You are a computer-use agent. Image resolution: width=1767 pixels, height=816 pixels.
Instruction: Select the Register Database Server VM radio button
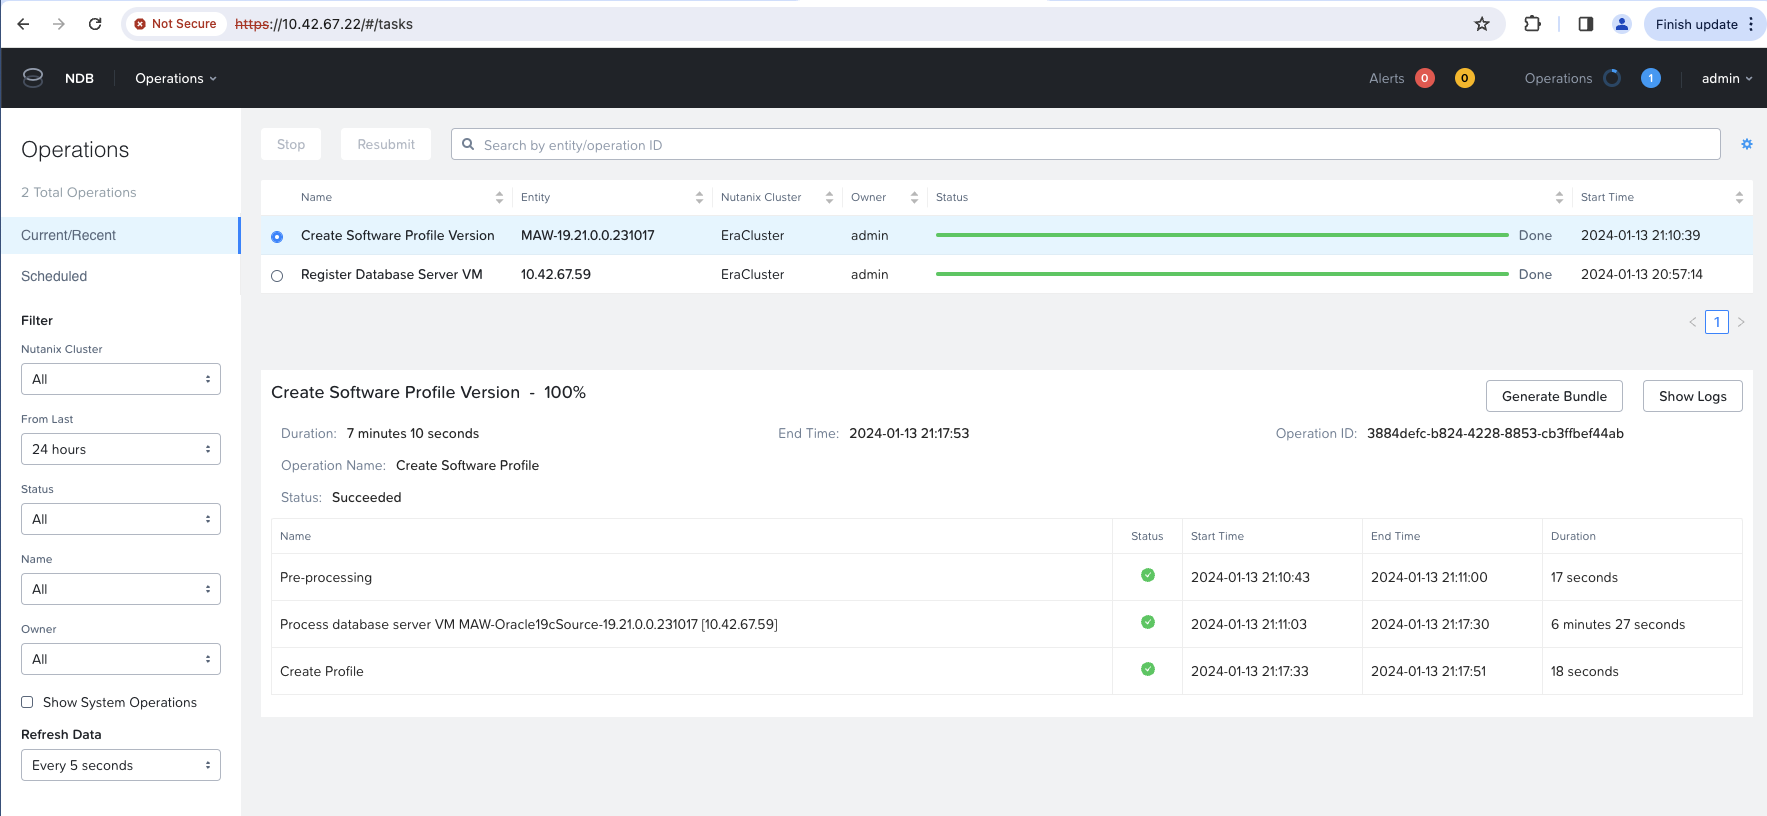pyautogui.click(x=277, y=276)
